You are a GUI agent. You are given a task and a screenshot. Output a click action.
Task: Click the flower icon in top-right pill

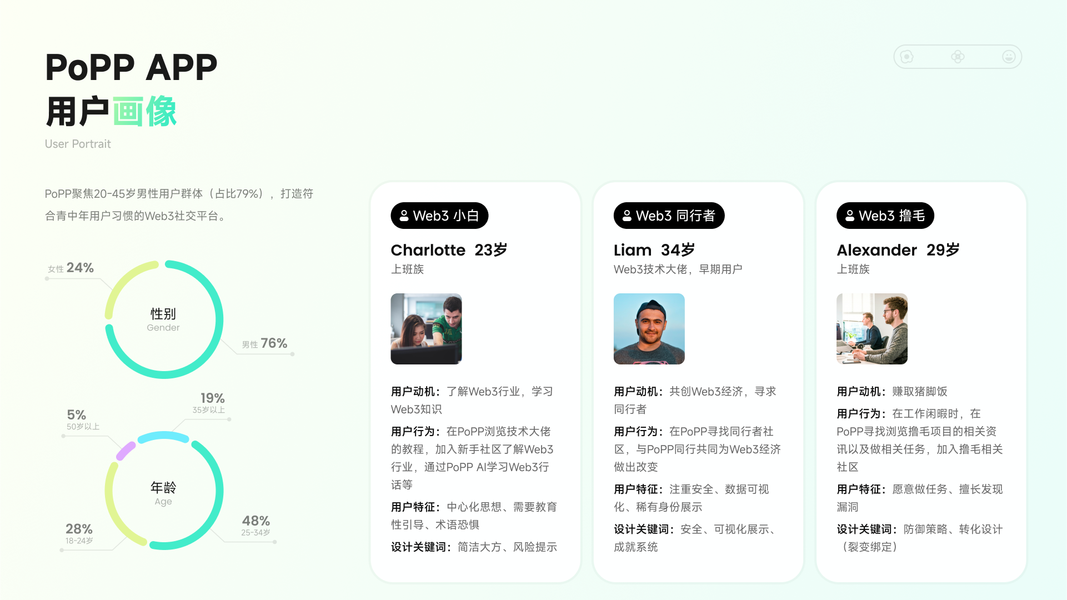(957, 57)
